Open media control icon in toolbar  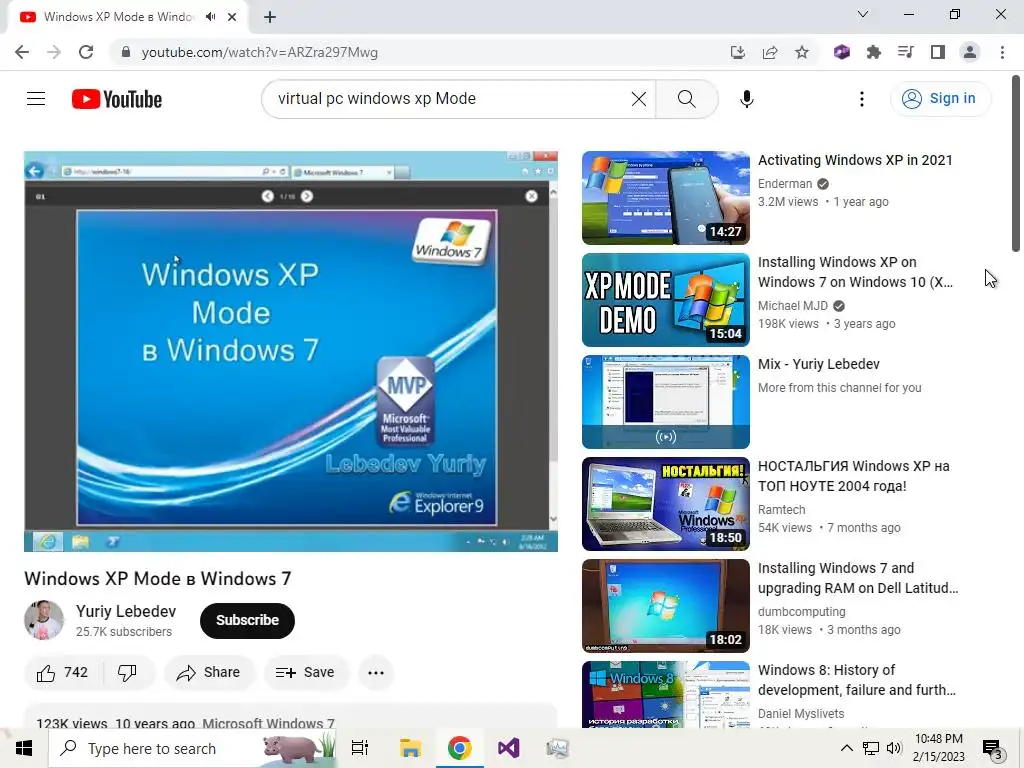click(905, 52)
